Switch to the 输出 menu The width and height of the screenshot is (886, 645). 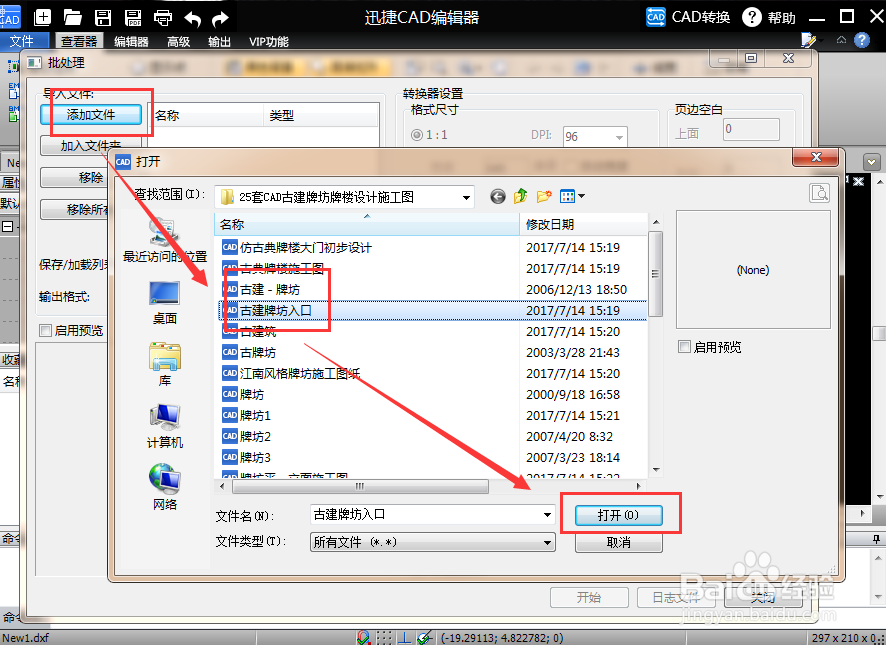point(219,42)
